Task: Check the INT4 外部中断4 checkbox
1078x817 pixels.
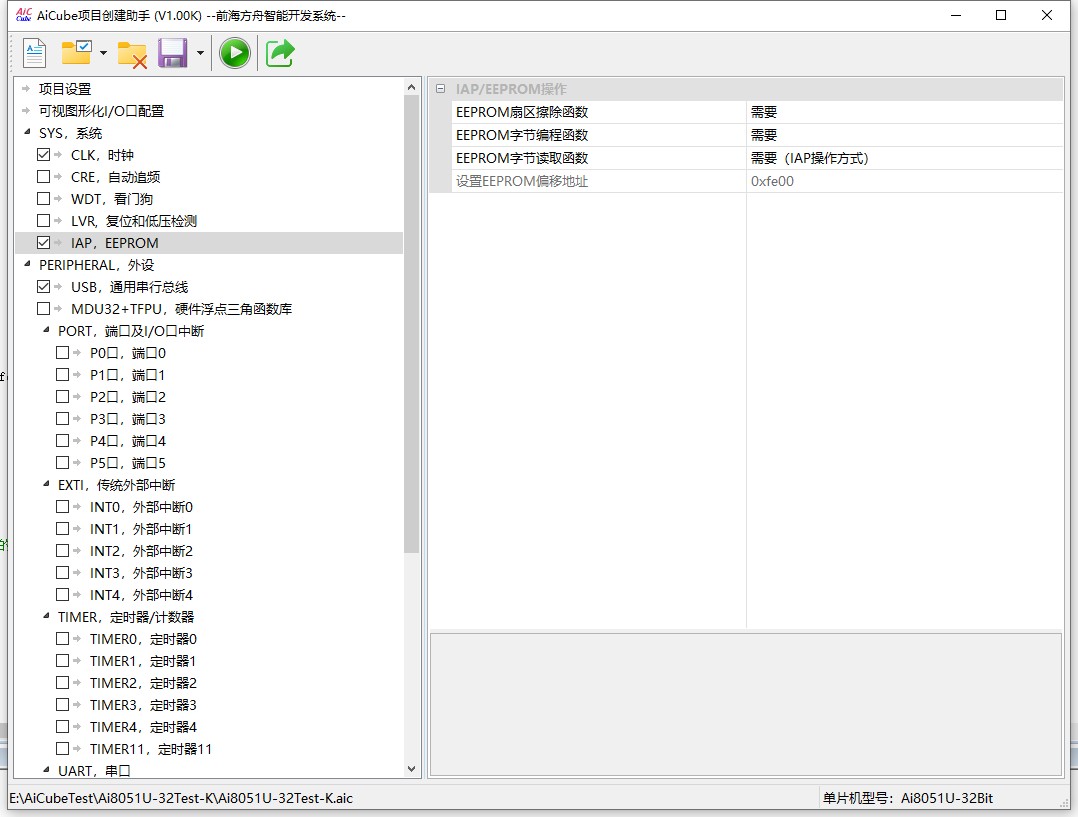Action: [63, 595]
